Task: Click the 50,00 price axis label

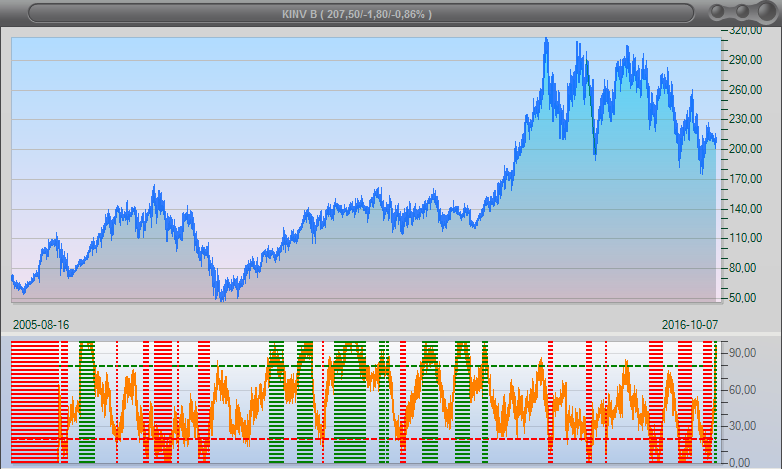Action: [743, 298]
